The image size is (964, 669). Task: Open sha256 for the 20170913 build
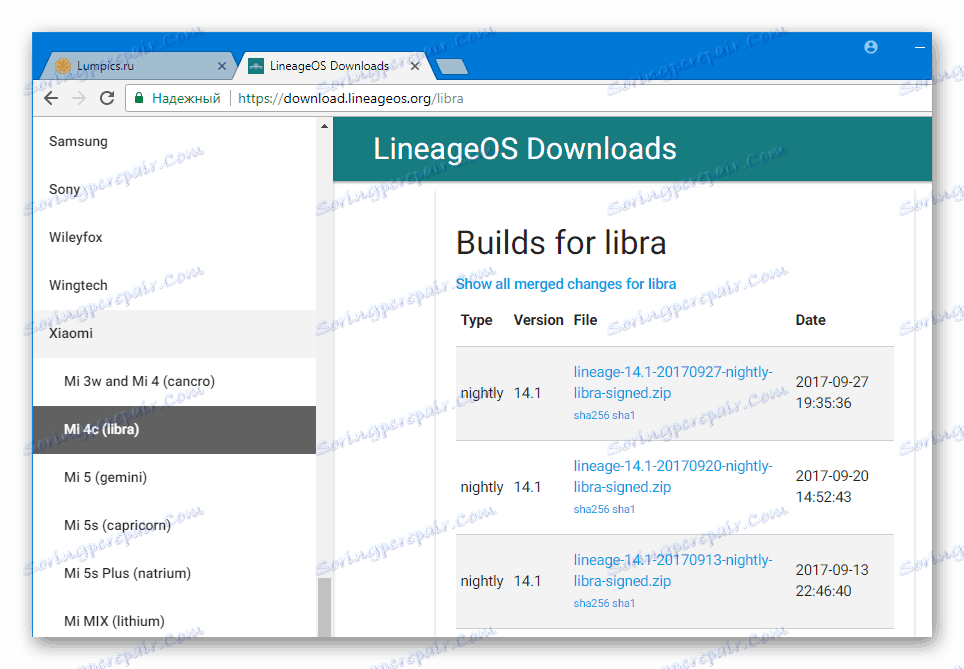[x=591, y=604]
